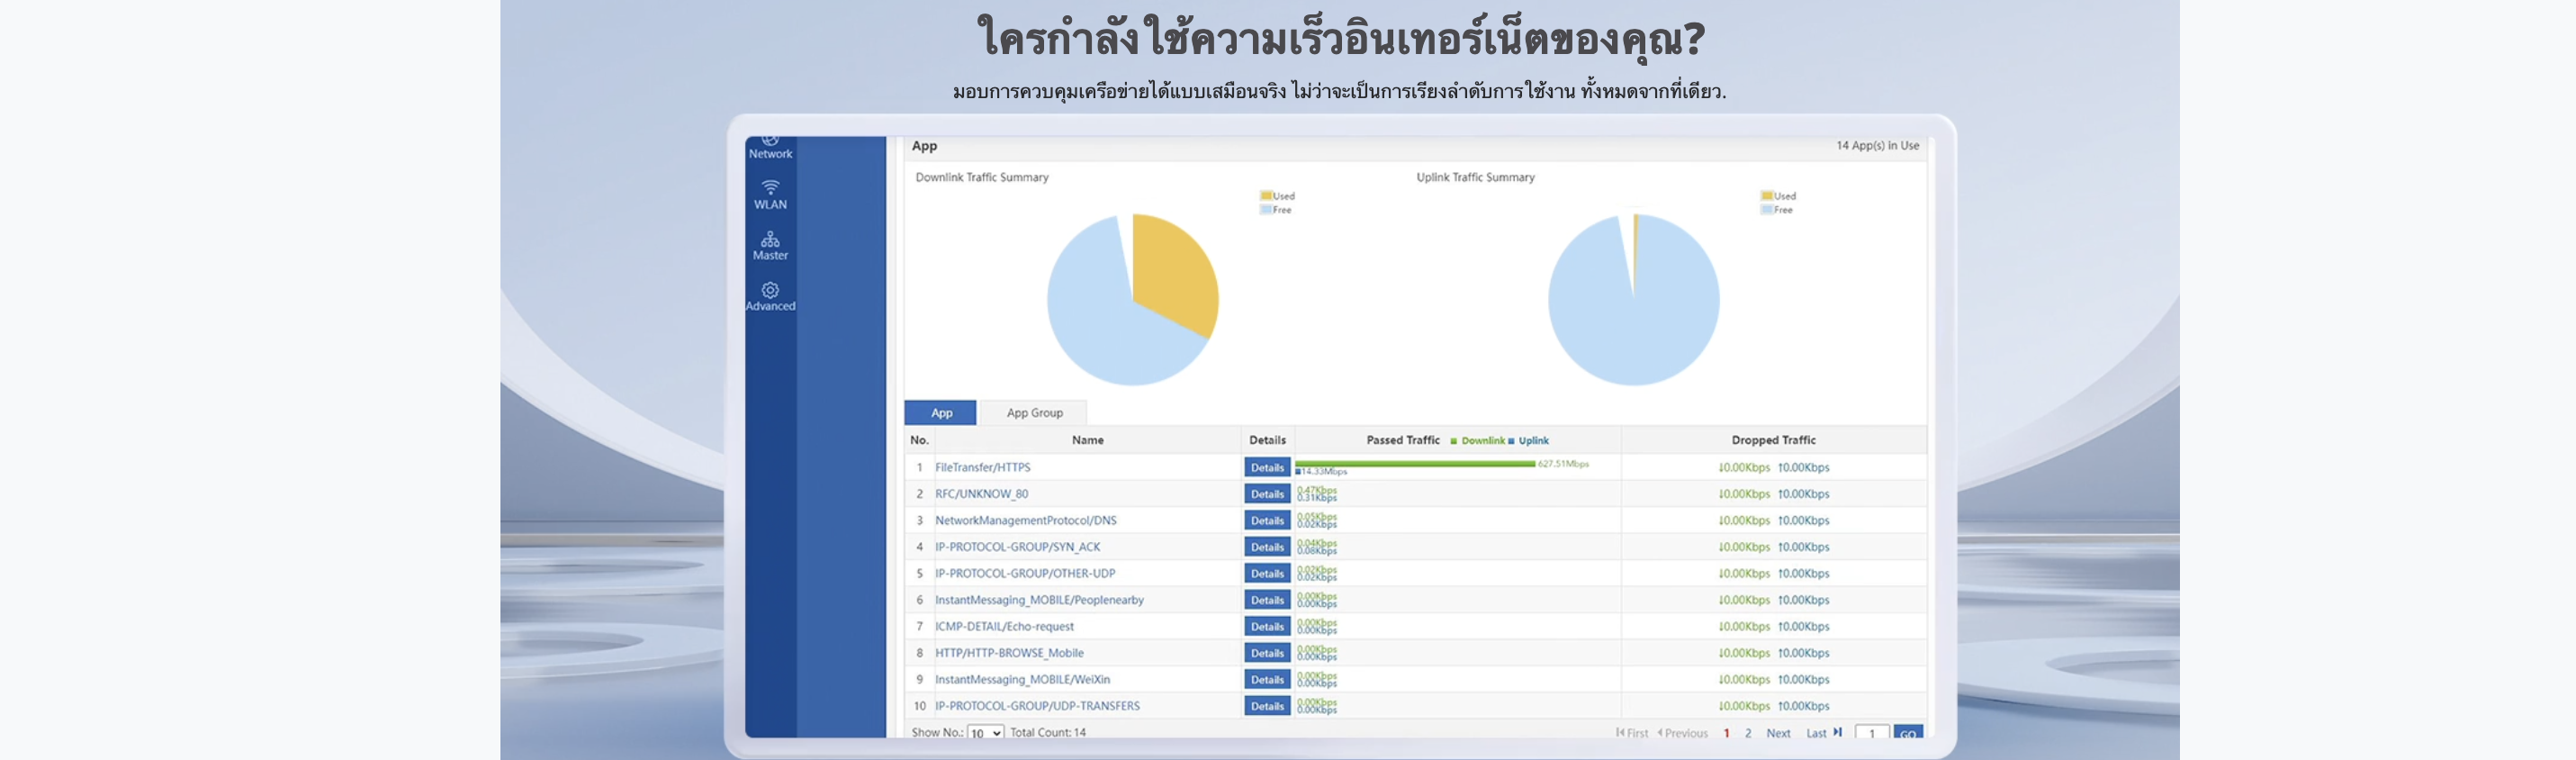This screenshot has width=2576, height=760.
Task: Open Details for InstantMessaging_MOBILE/WeiXin
Action: 1267,680
